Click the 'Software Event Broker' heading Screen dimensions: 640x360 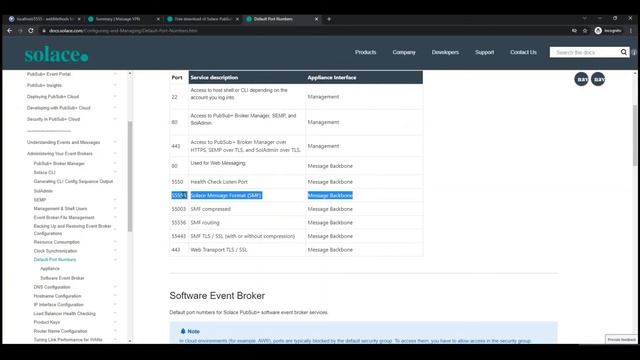[x=217, y=296]
